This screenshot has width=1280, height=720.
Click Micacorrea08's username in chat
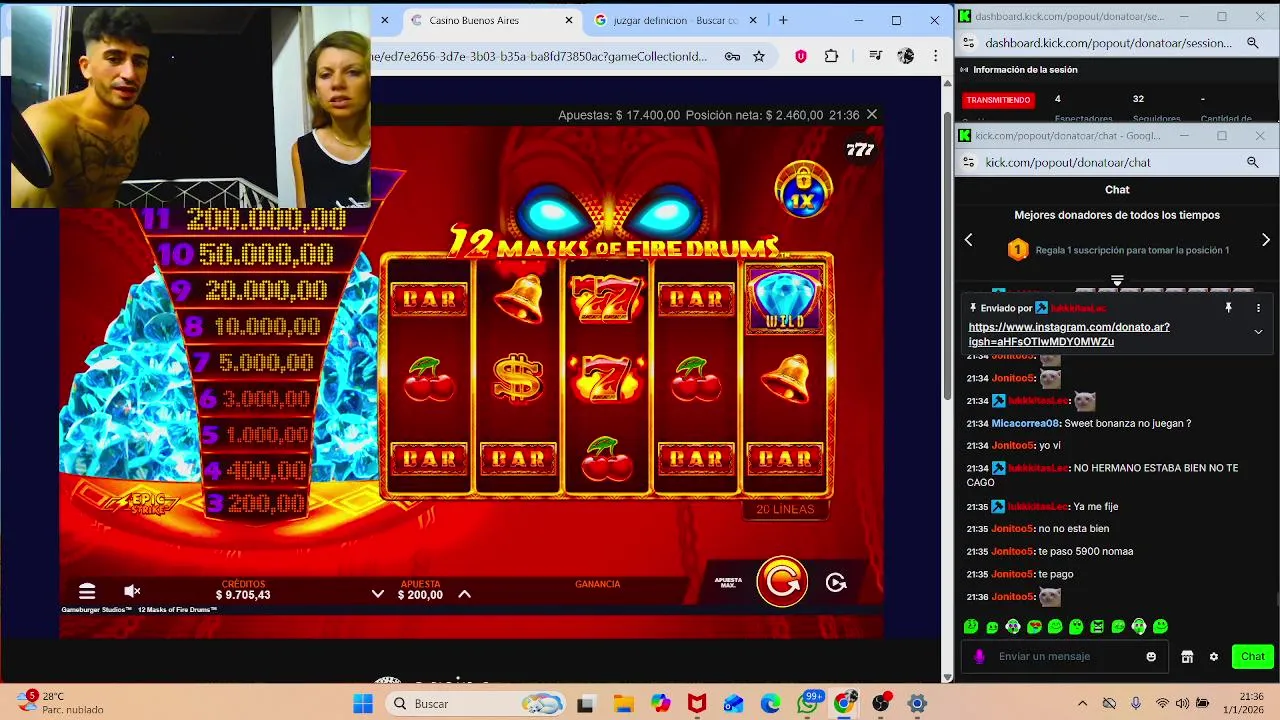(1024, 423)
